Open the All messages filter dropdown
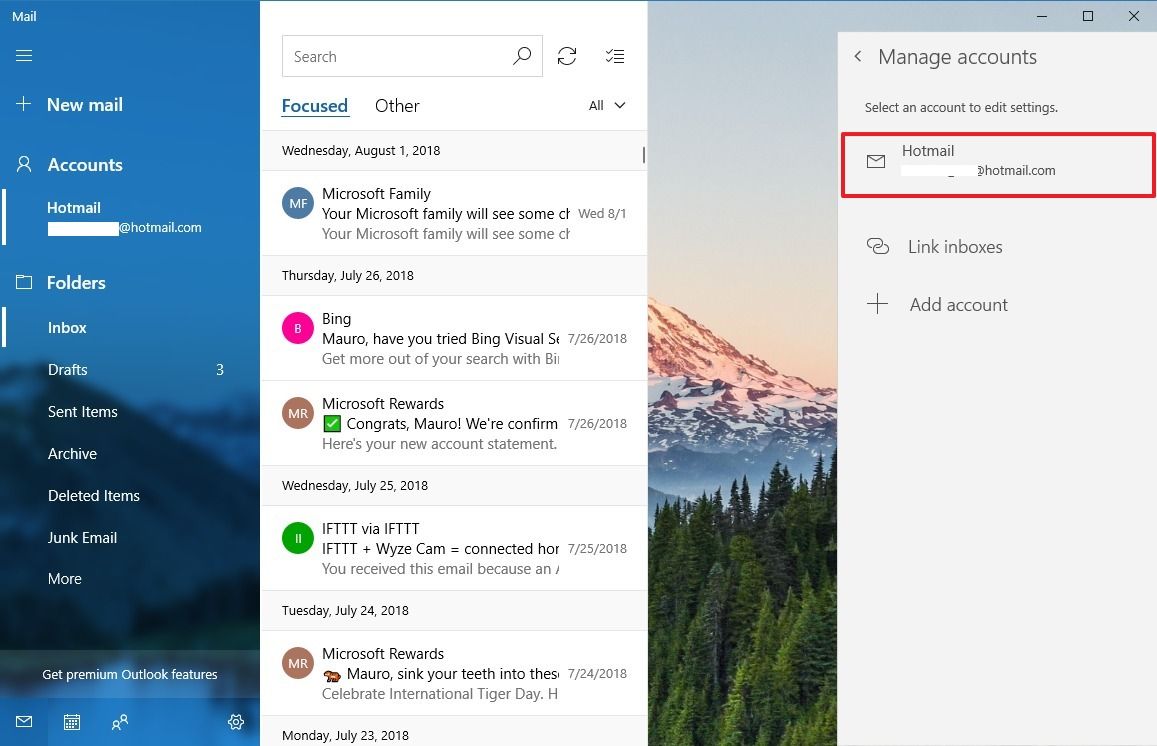 [x=607, y=105]
